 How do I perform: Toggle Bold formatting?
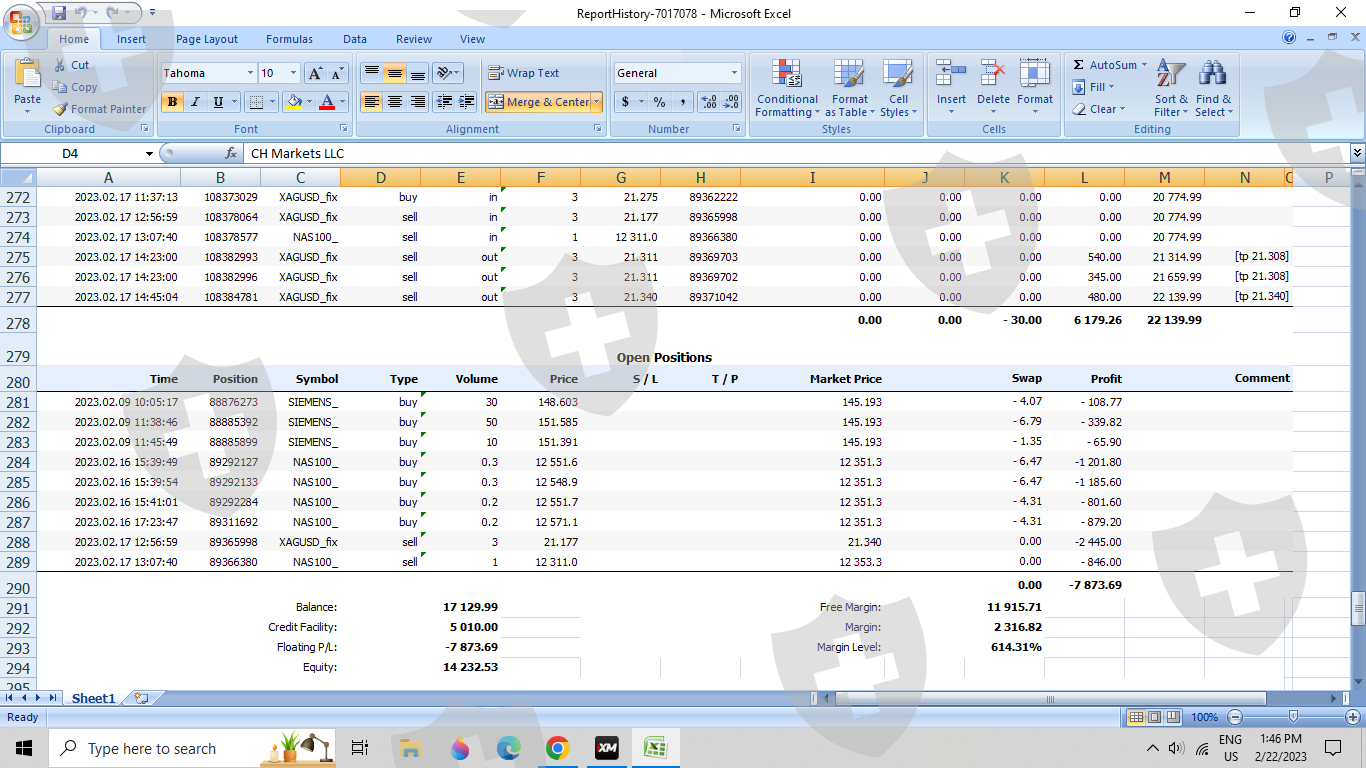(x=172, y=102)
